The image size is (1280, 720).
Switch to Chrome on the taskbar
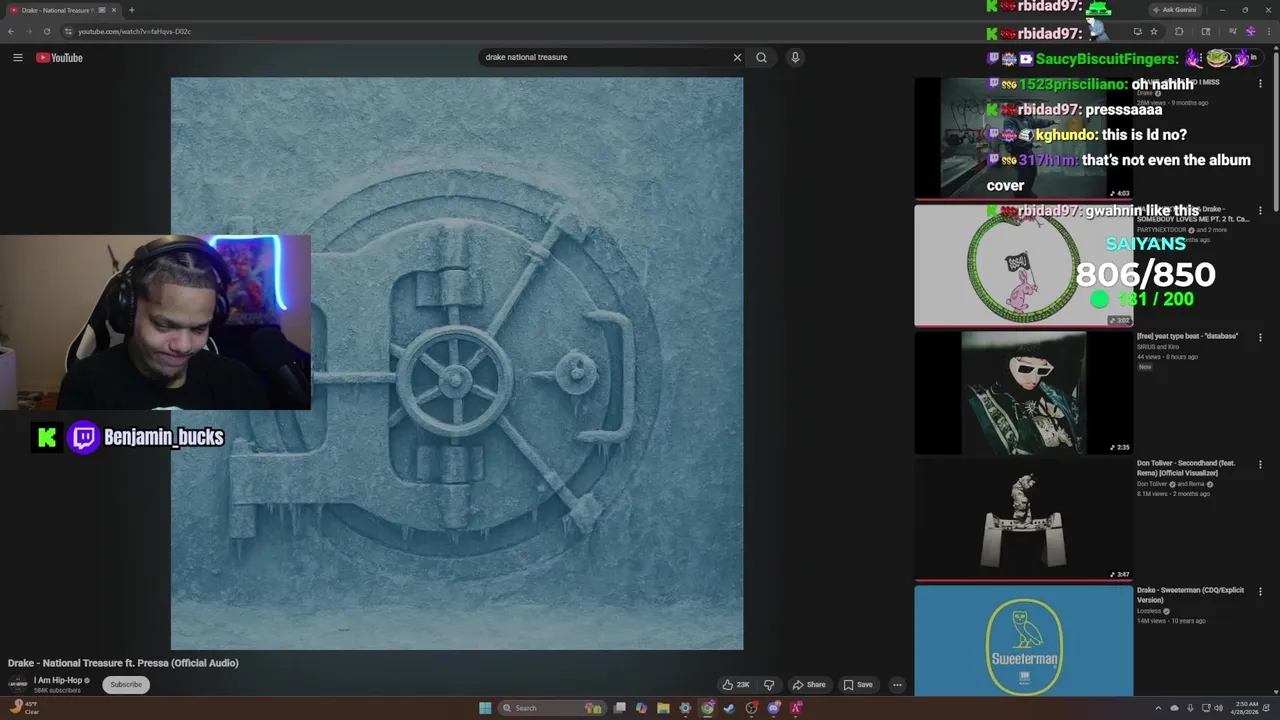(x=707, y=708)
